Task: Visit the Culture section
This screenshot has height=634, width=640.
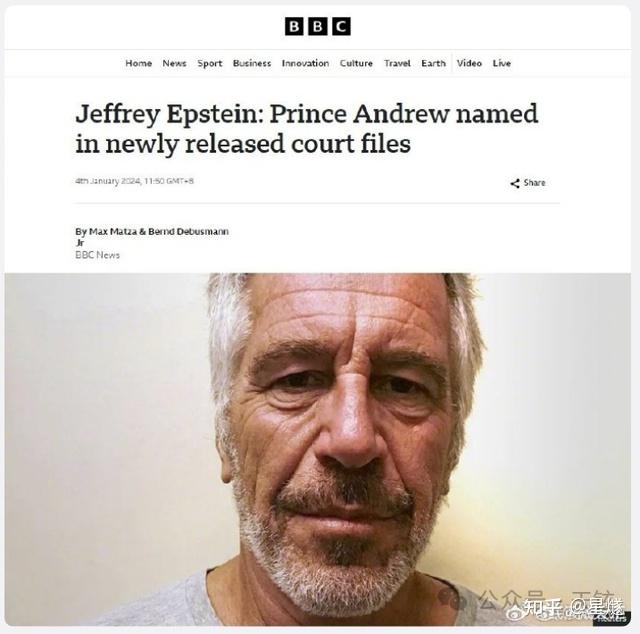Action: point(356,63)
